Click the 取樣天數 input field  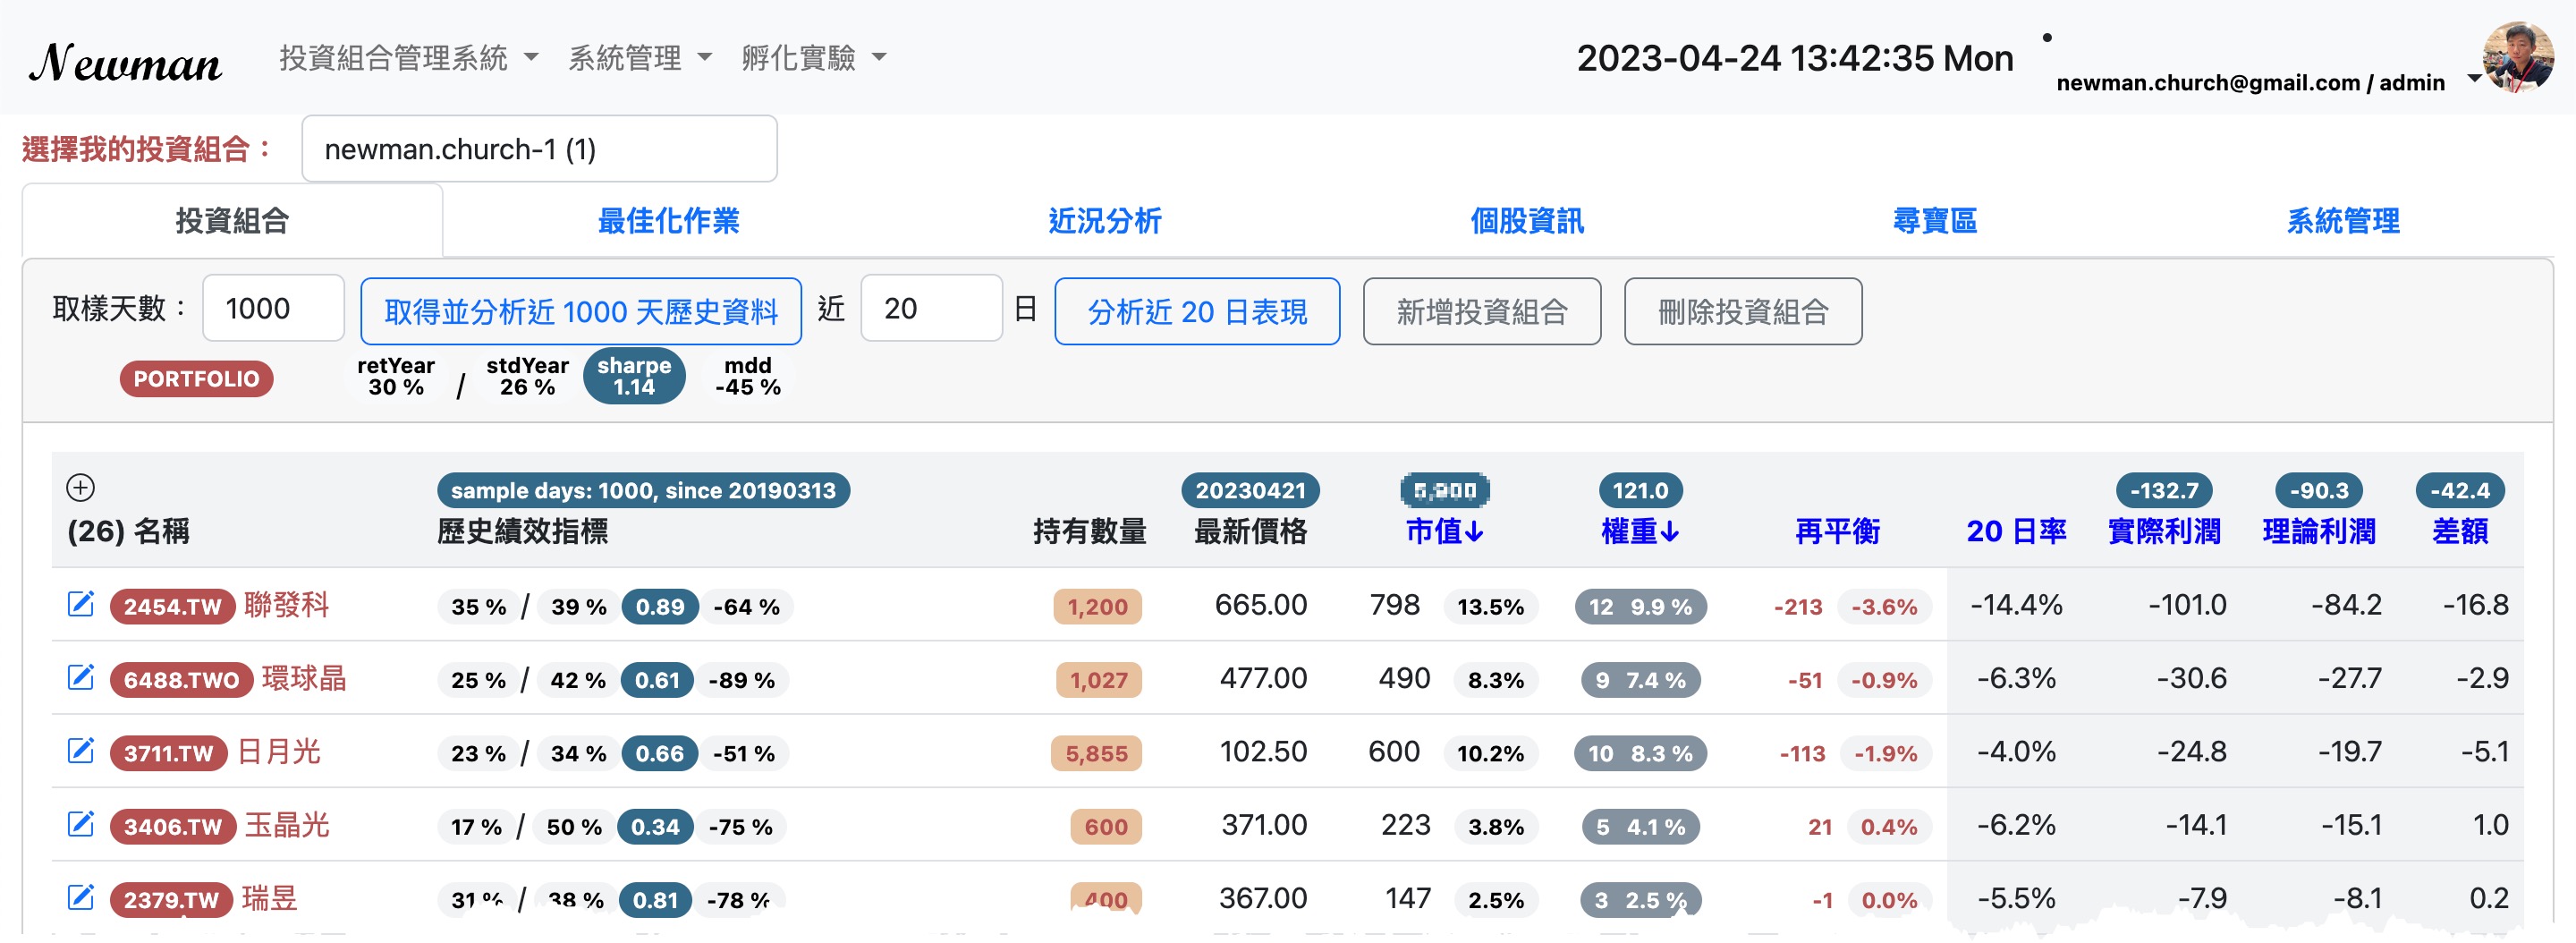273,309
